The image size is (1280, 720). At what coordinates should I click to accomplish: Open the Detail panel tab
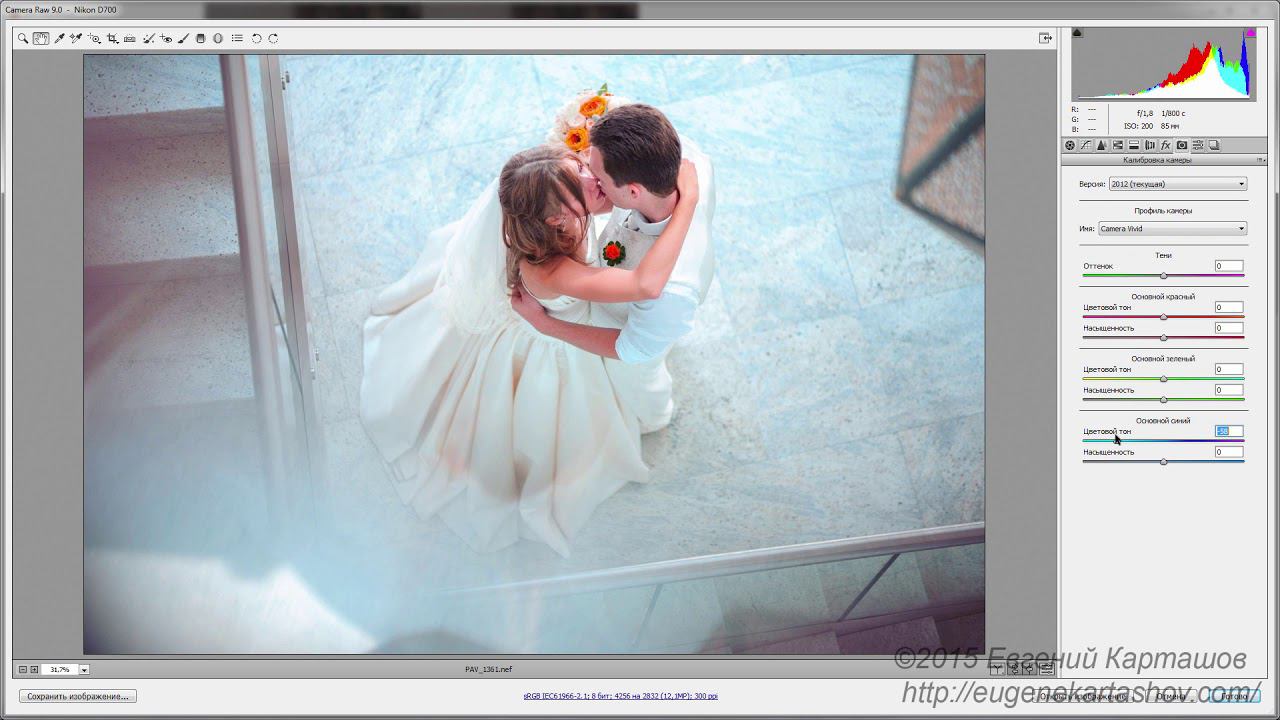click(1102, 145)
